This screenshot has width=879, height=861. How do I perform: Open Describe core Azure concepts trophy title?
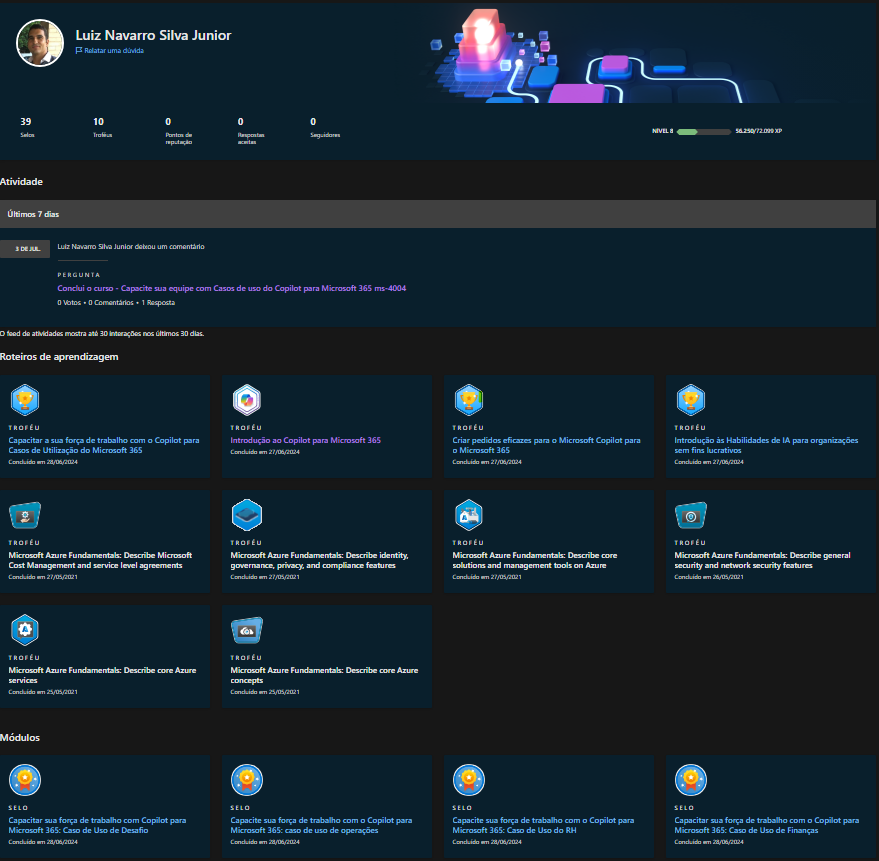325,675
